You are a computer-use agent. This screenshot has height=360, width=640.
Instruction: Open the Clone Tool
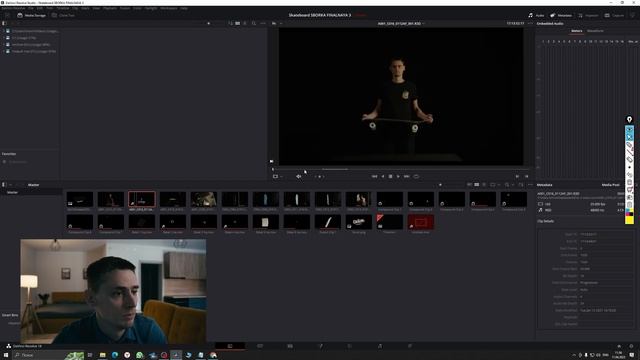click(63, 15)
